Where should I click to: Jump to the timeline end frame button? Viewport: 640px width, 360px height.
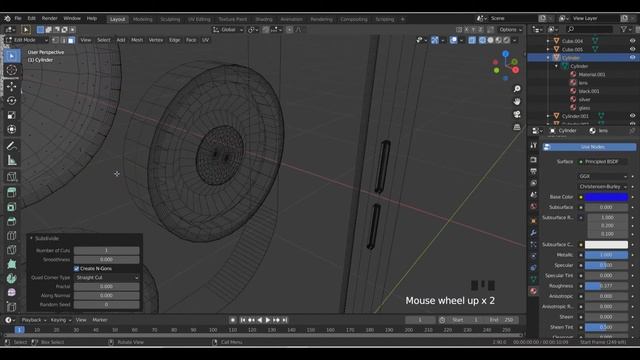(285, 320)
